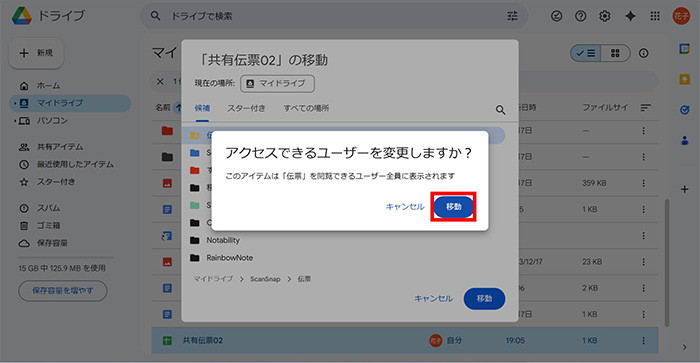
Task: Open more actions for 359 KB file row
Action: (643, 183)
